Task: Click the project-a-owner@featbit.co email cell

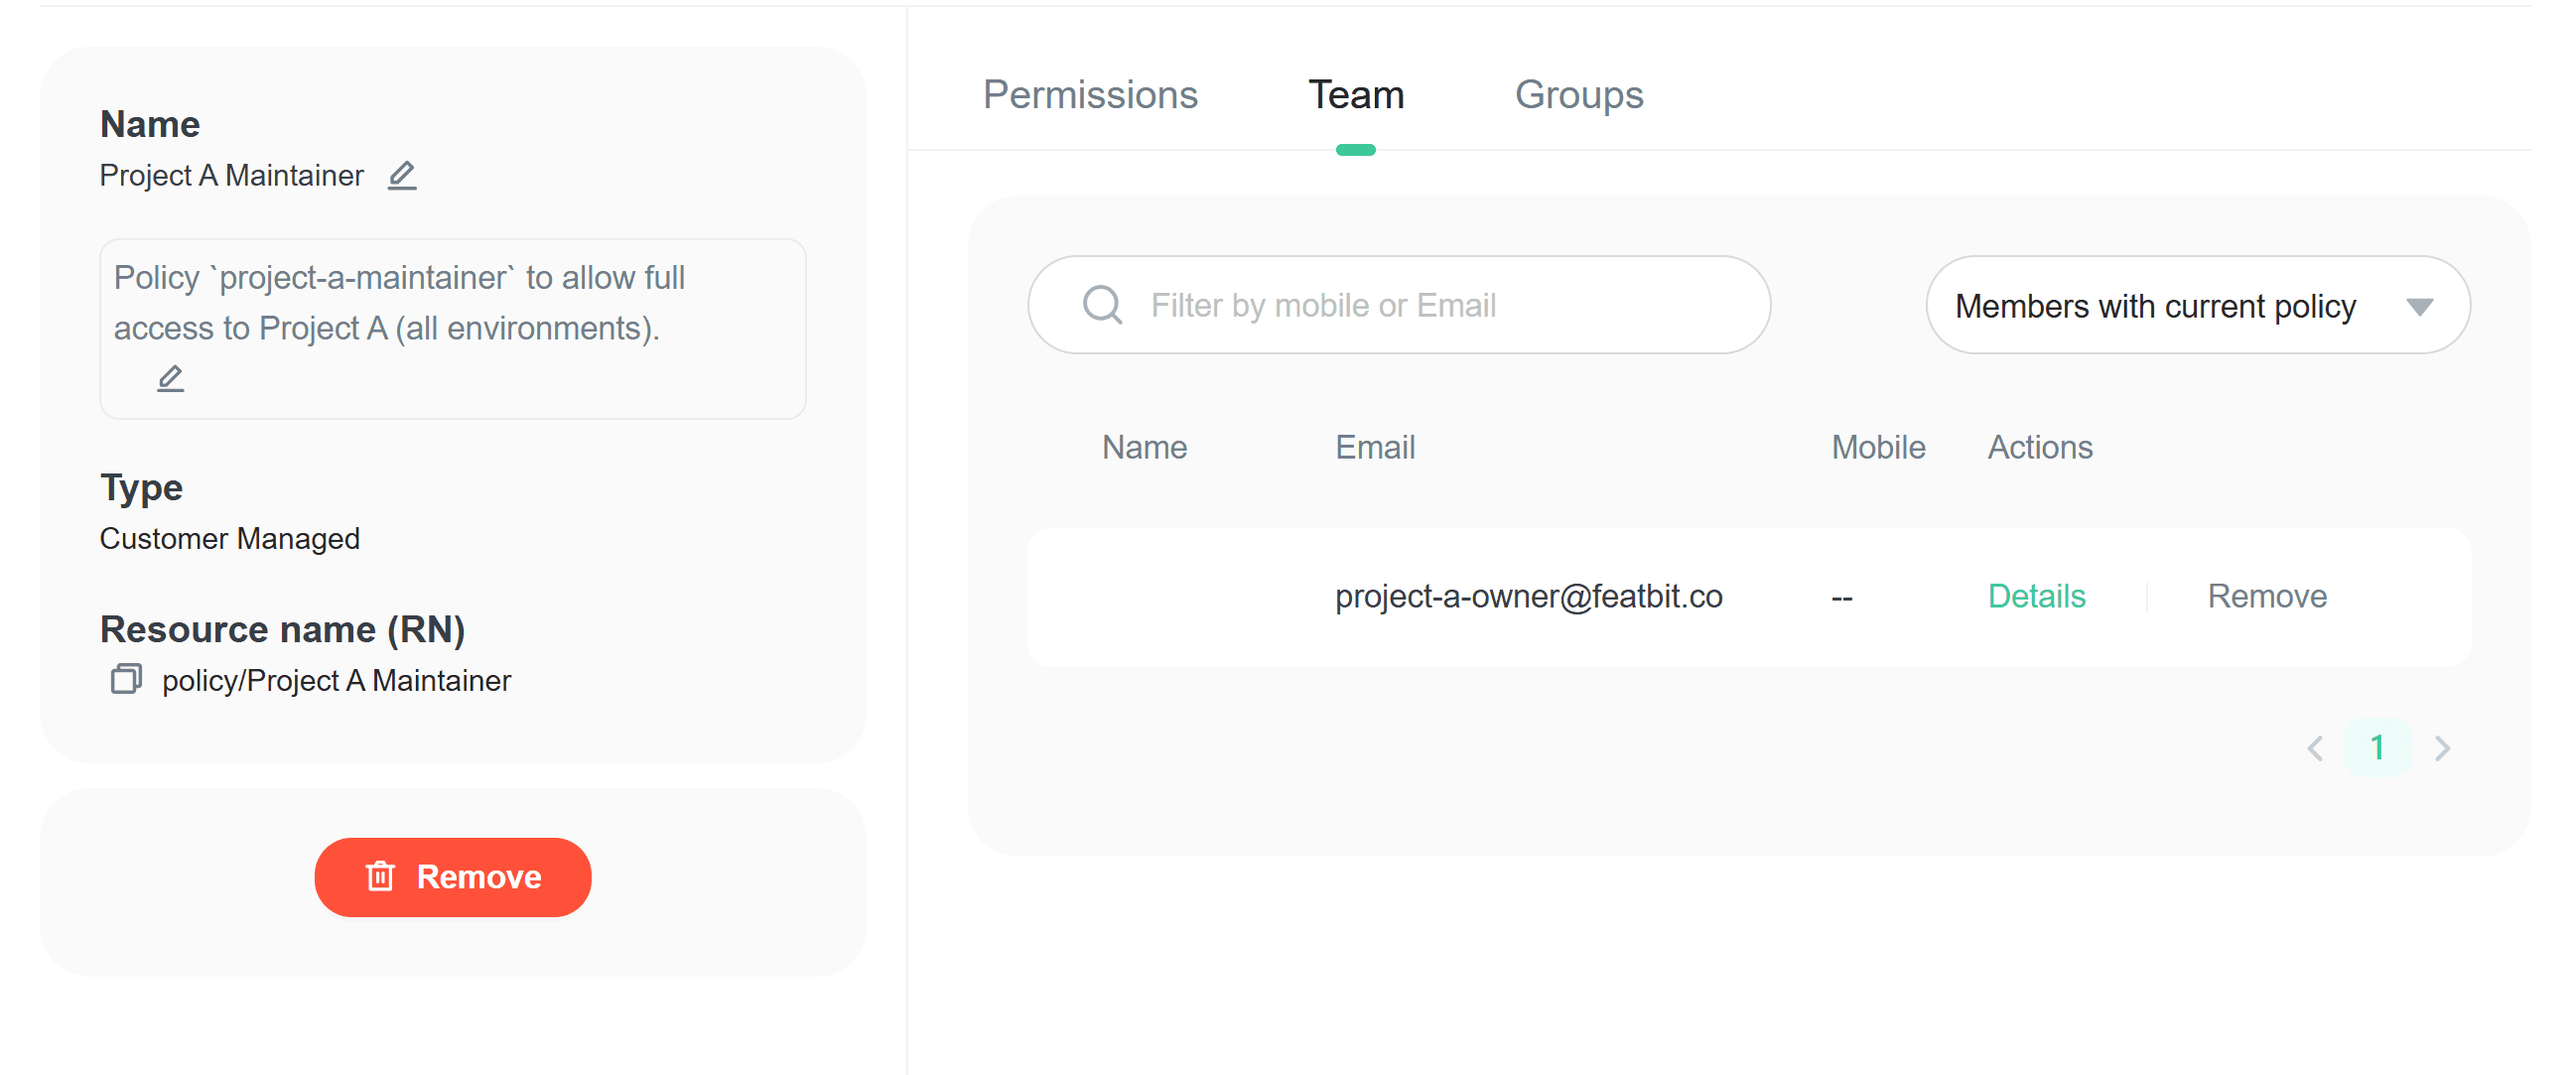Action: point(1528,596)
